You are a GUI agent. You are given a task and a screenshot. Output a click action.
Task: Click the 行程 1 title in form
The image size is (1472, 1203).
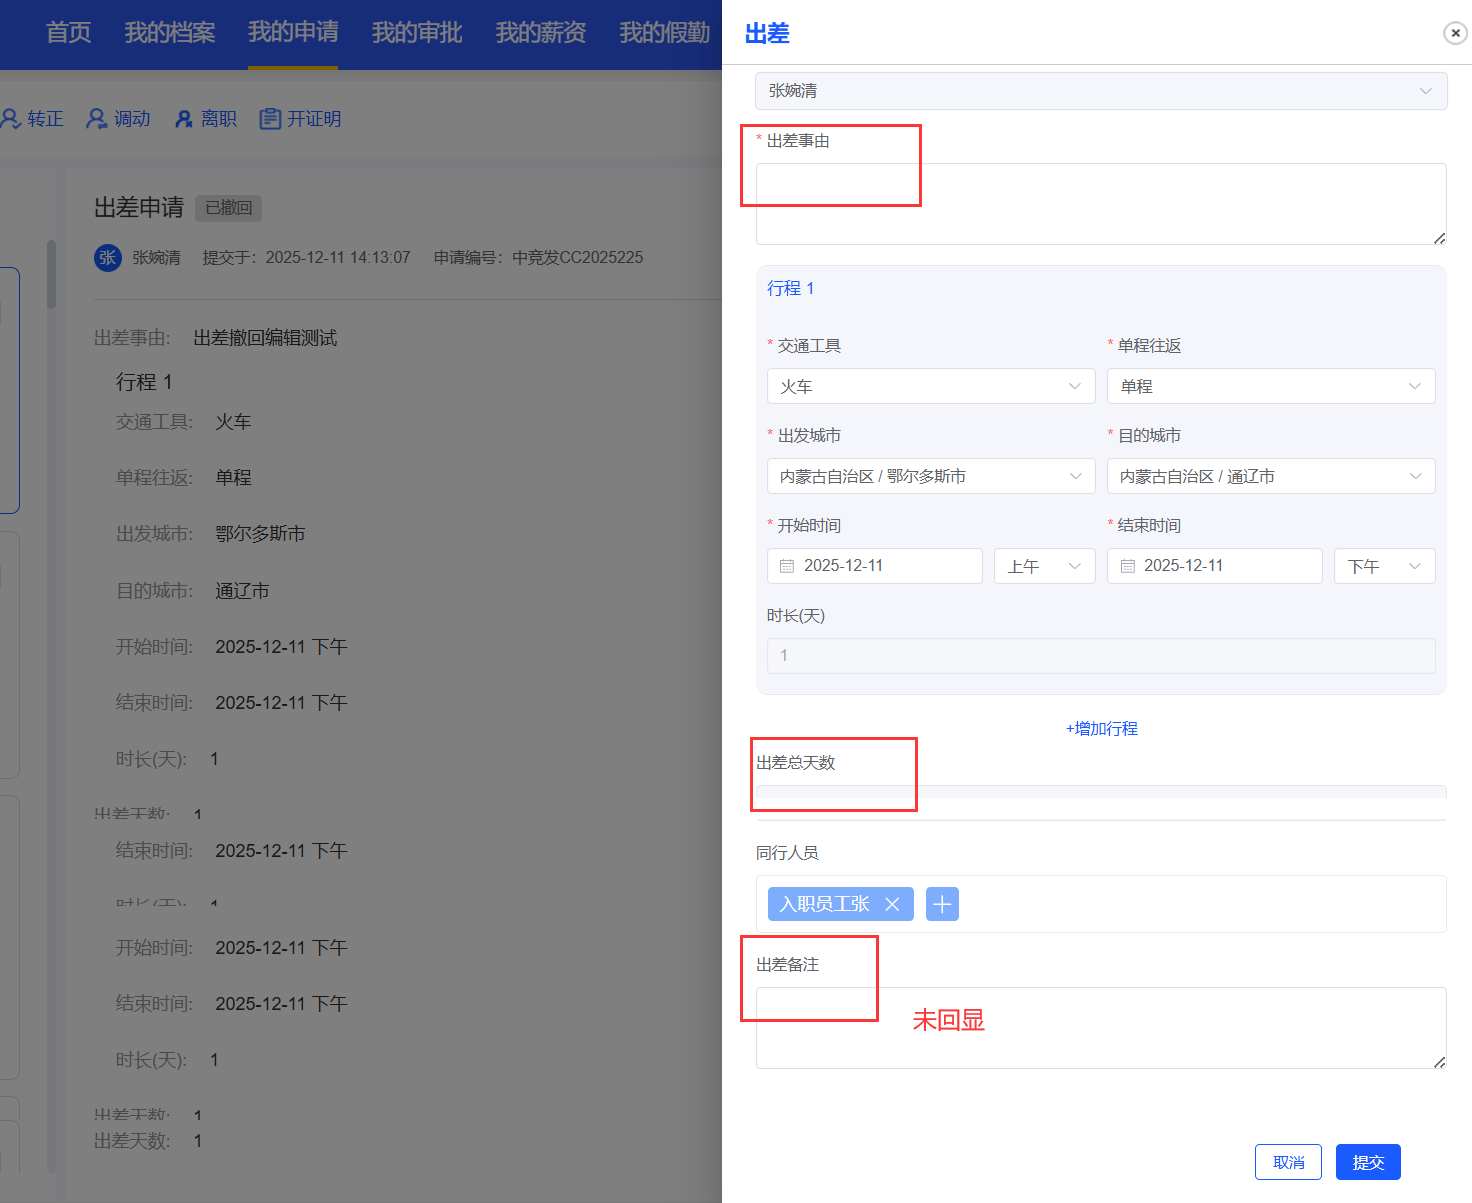[791, 288]
